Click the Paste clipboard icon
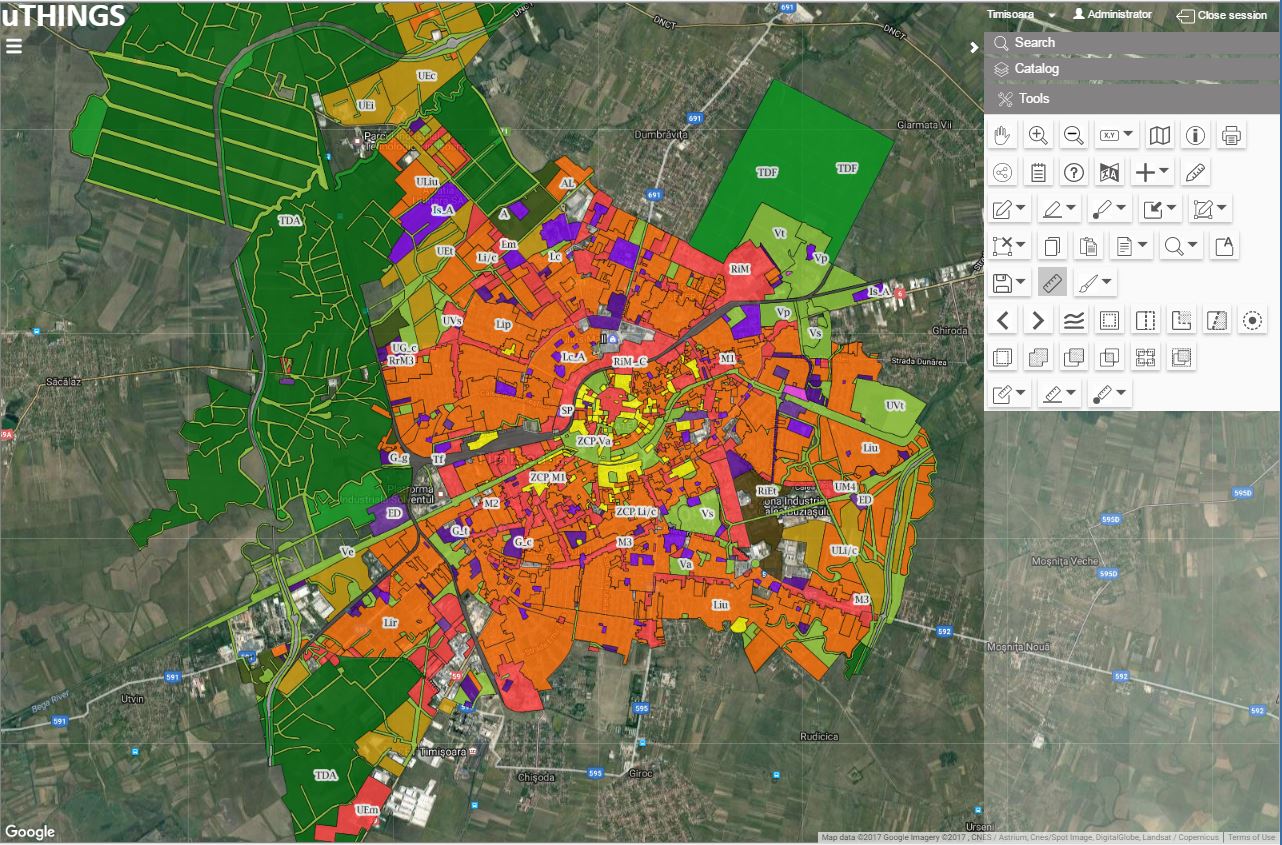The width and height of the screenshot is (1282, 845). pyautogui.click(x=1087, y=246)
